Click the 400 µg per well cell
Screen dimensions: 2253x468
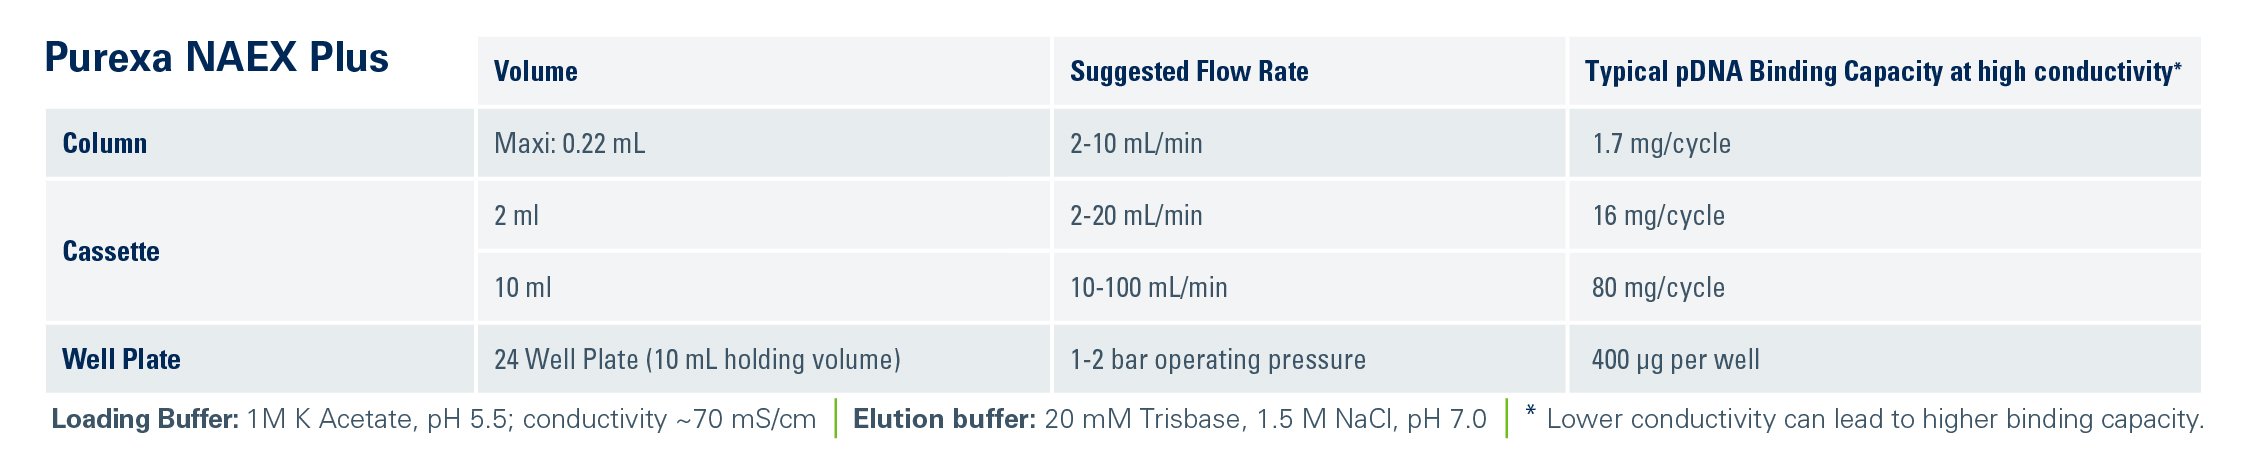tap(1885, 359)
